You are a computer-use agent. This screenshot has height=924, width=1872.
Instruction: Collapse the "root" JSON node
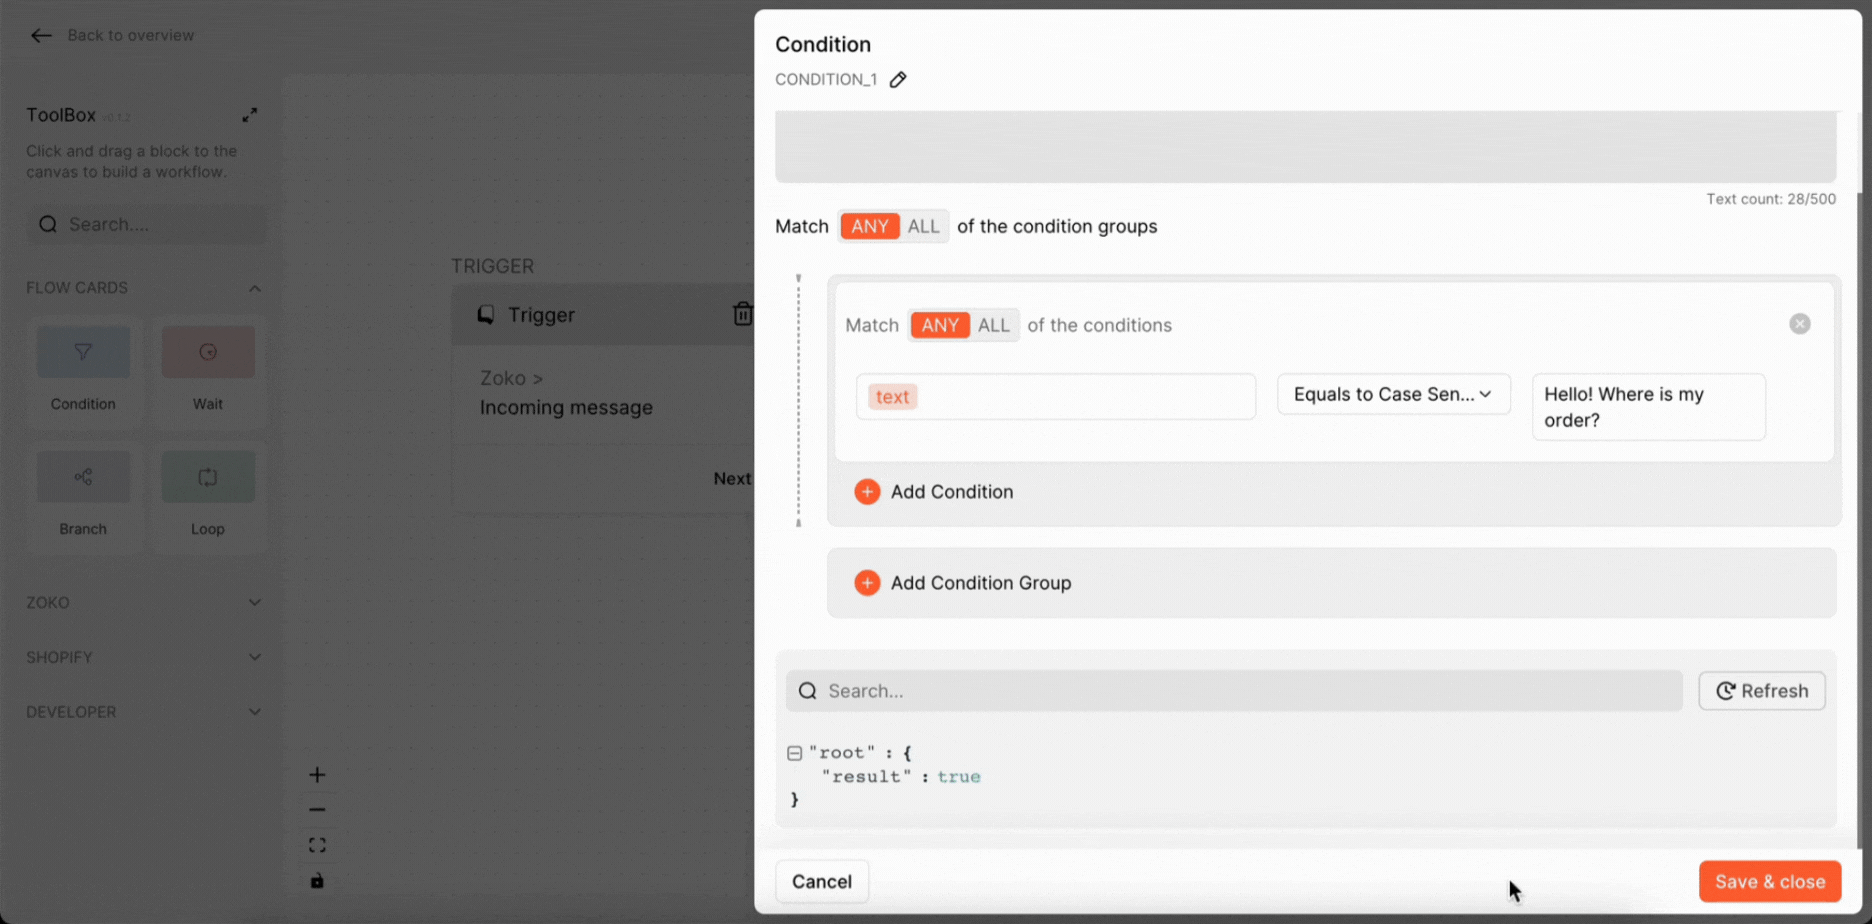(794, 753)
